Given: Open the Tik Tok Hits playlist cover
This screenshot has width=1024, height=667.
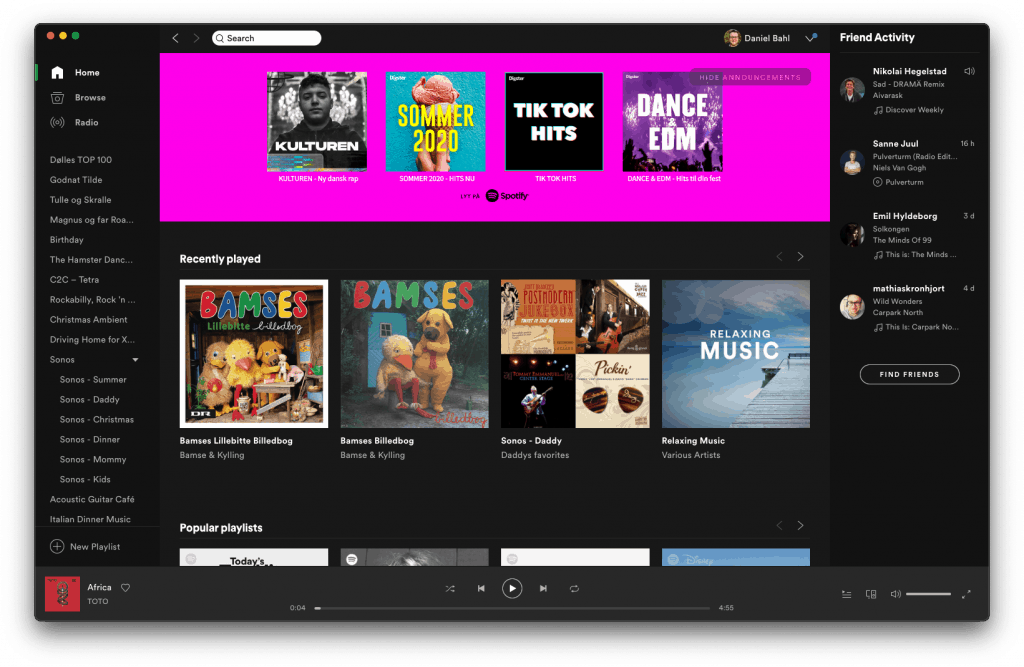Looking at the screenshot, I should point(554,122).
